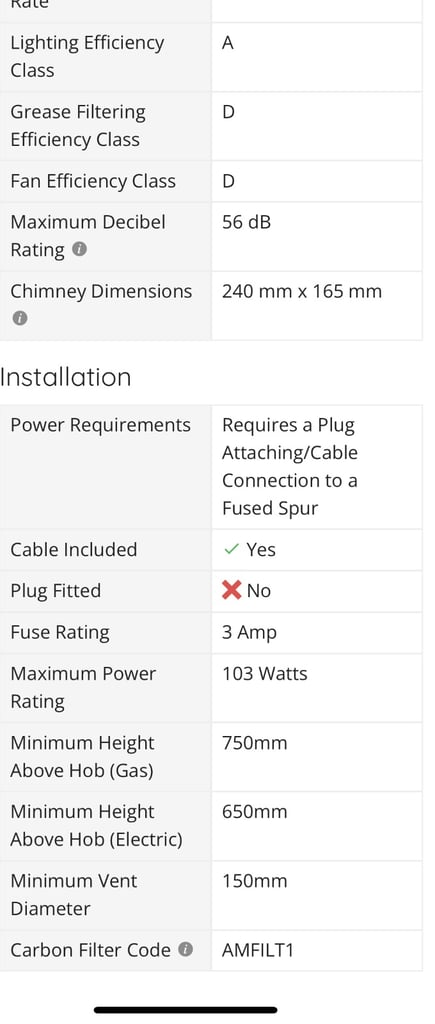Tap info icon next to Carbon Filter Code

click(186, 950)
